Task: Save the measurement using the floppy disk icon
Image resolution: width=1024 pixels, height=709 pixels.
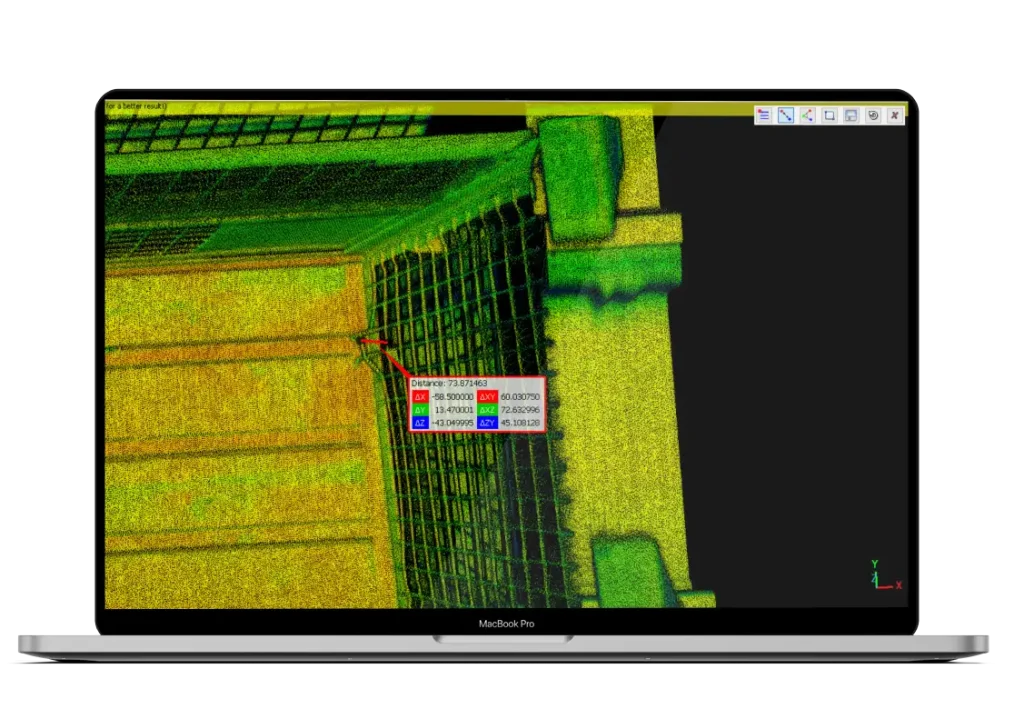Action: (851, 115)
